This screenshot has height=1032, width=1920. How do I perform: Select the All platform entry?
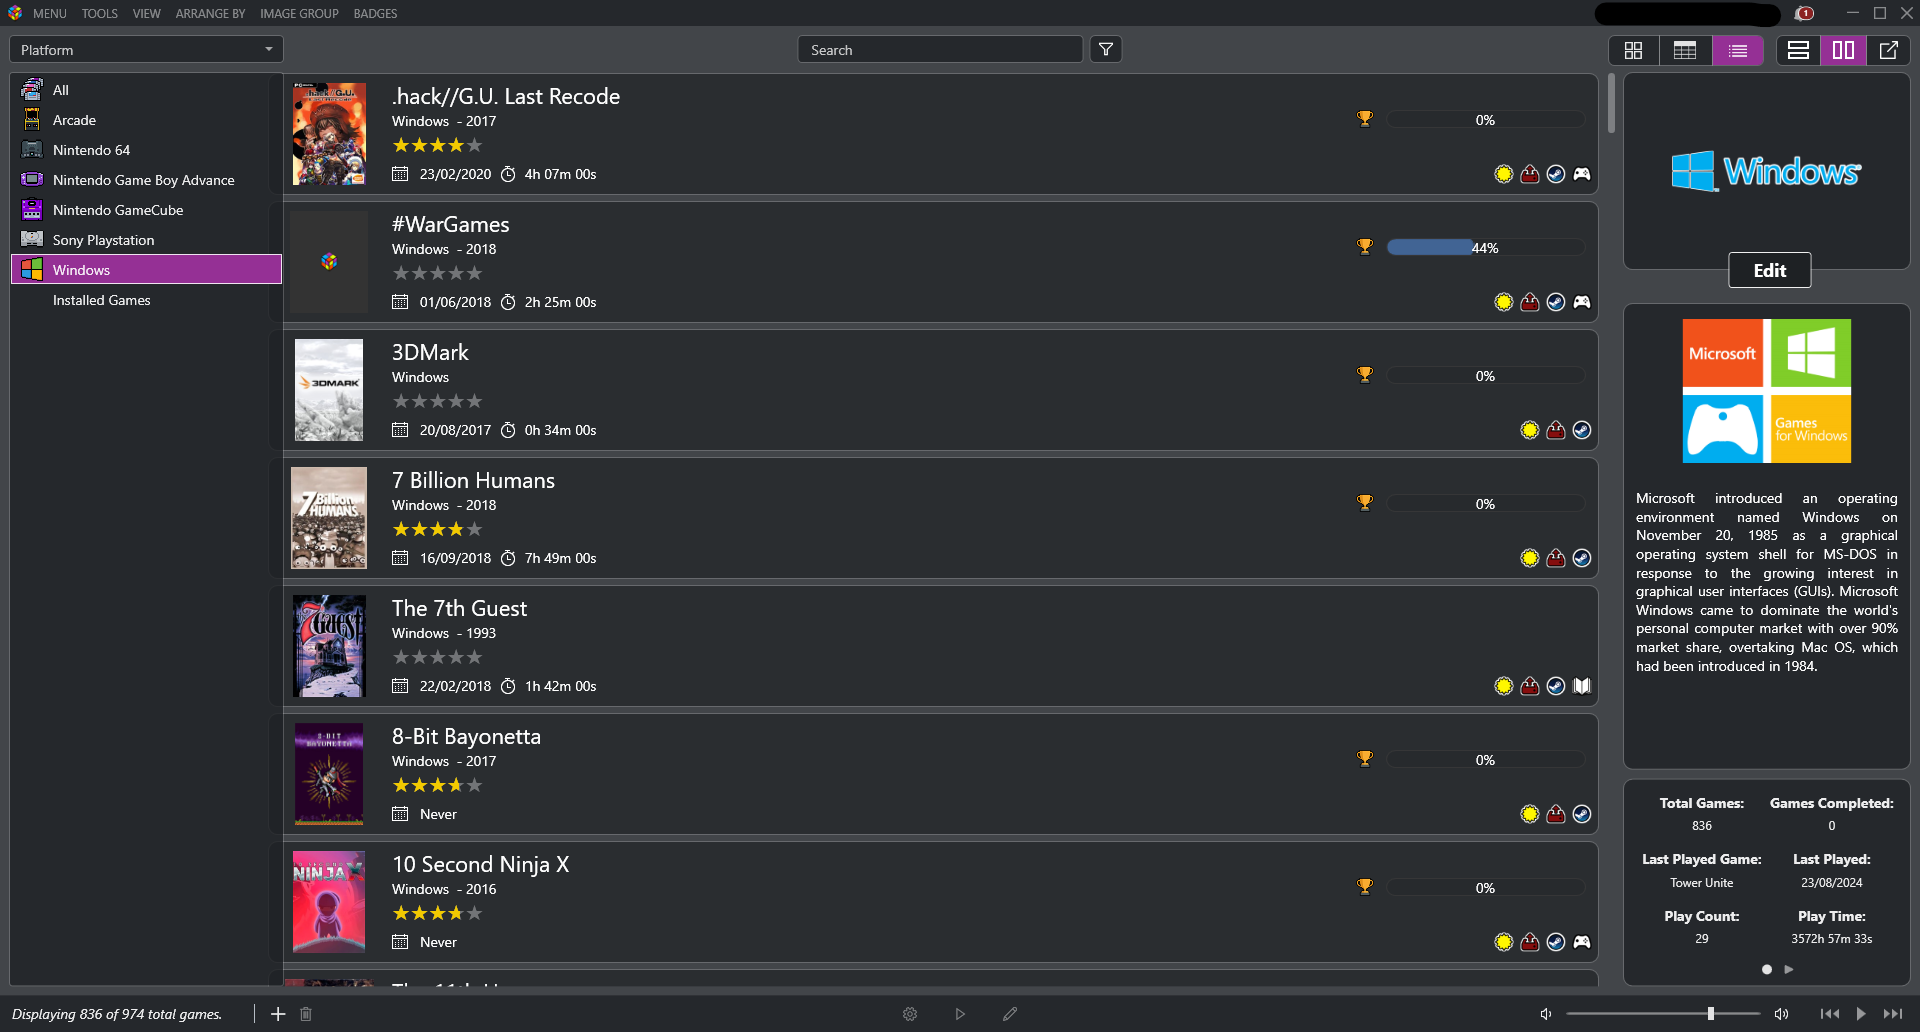click(146, 90)
